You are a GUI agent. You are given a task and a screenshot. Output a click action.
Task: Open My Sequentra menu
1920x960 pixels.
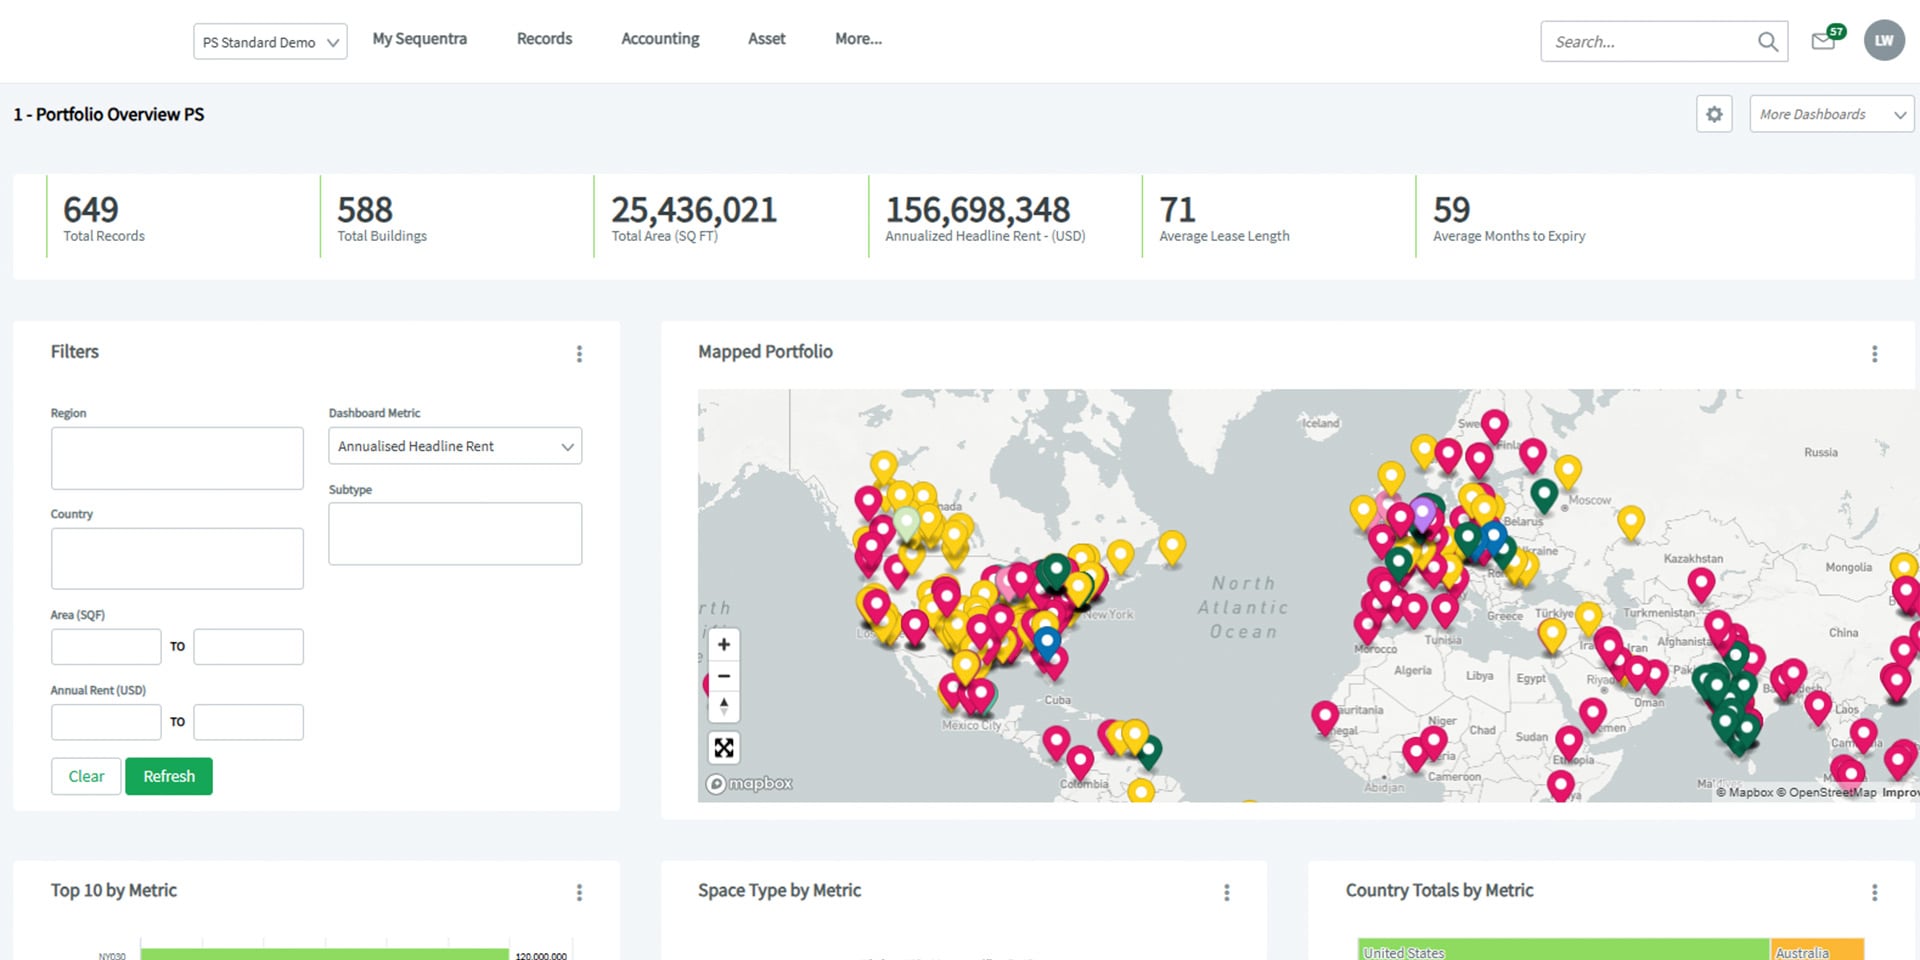[x=419, y=39]
